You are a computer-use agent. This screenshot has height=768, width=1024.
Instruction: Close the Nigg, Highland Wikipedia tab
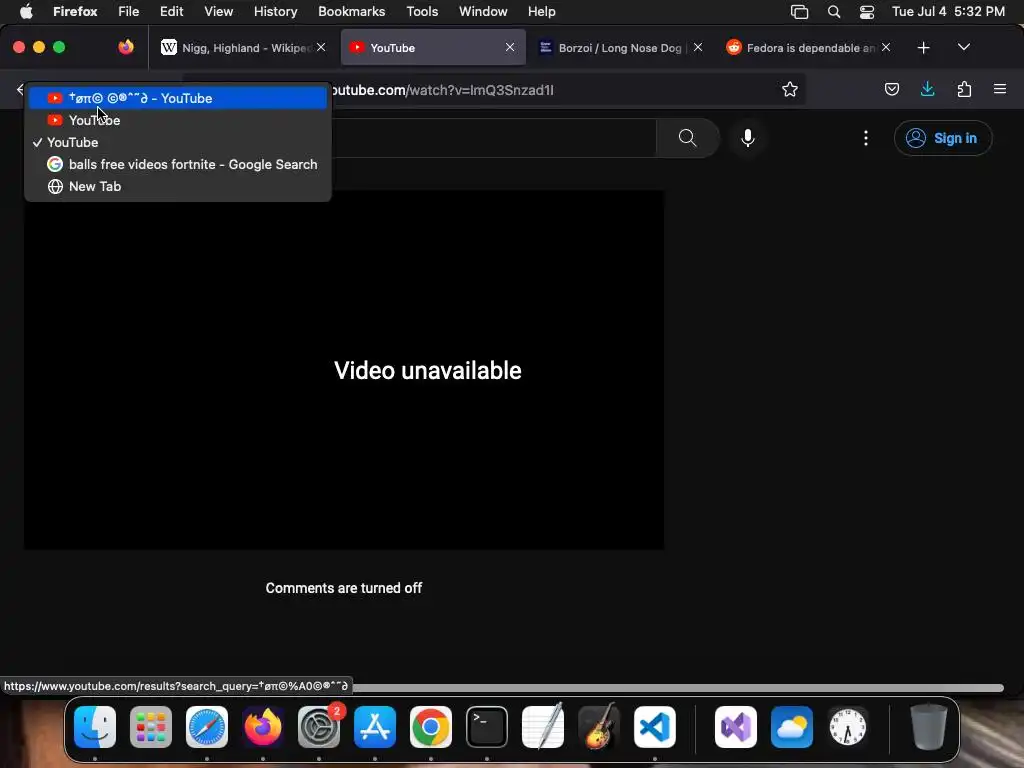[321, 47]
